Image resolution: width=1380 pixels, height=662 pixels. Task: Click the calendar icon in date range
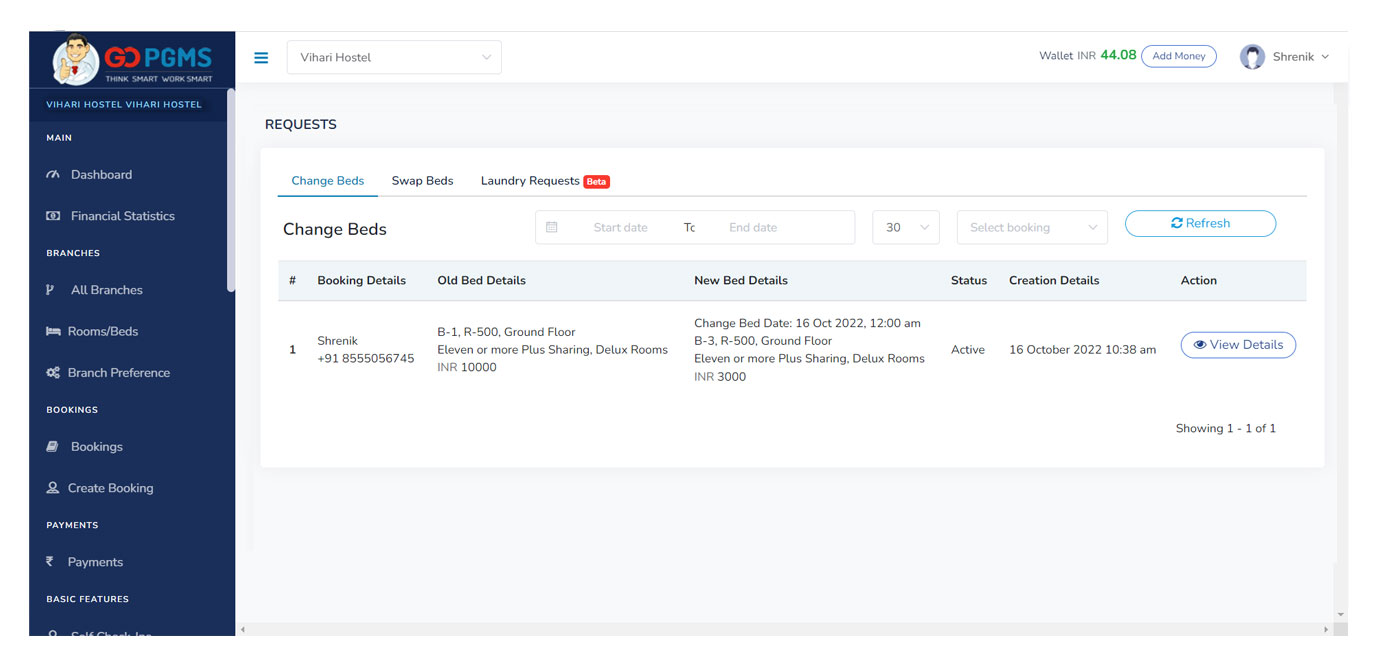[551, 228]
